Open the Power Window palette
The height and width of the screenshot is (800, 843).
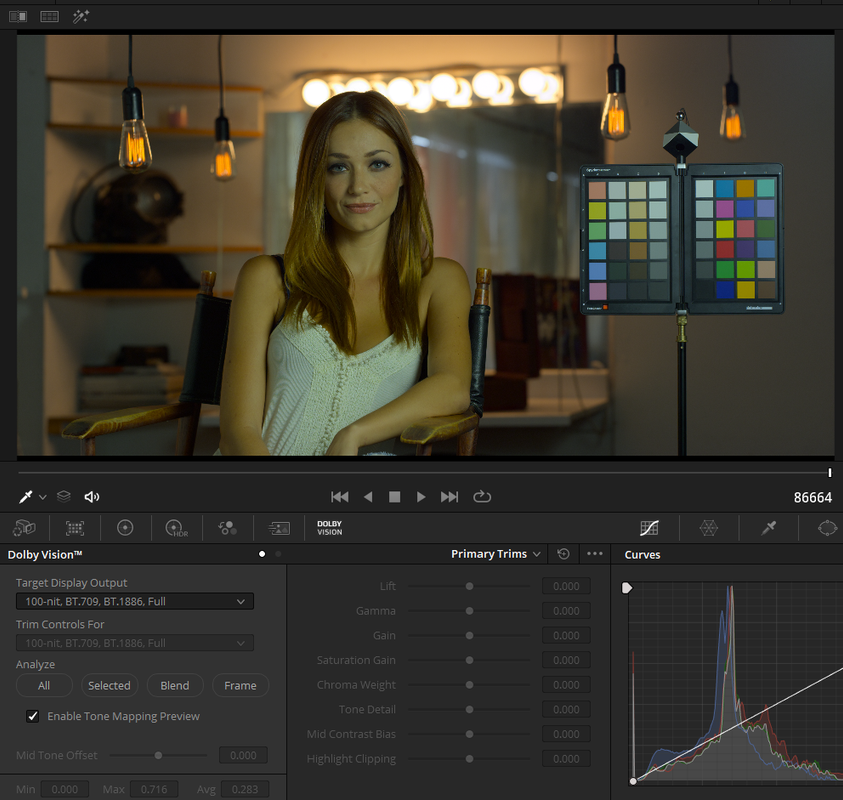827,528
